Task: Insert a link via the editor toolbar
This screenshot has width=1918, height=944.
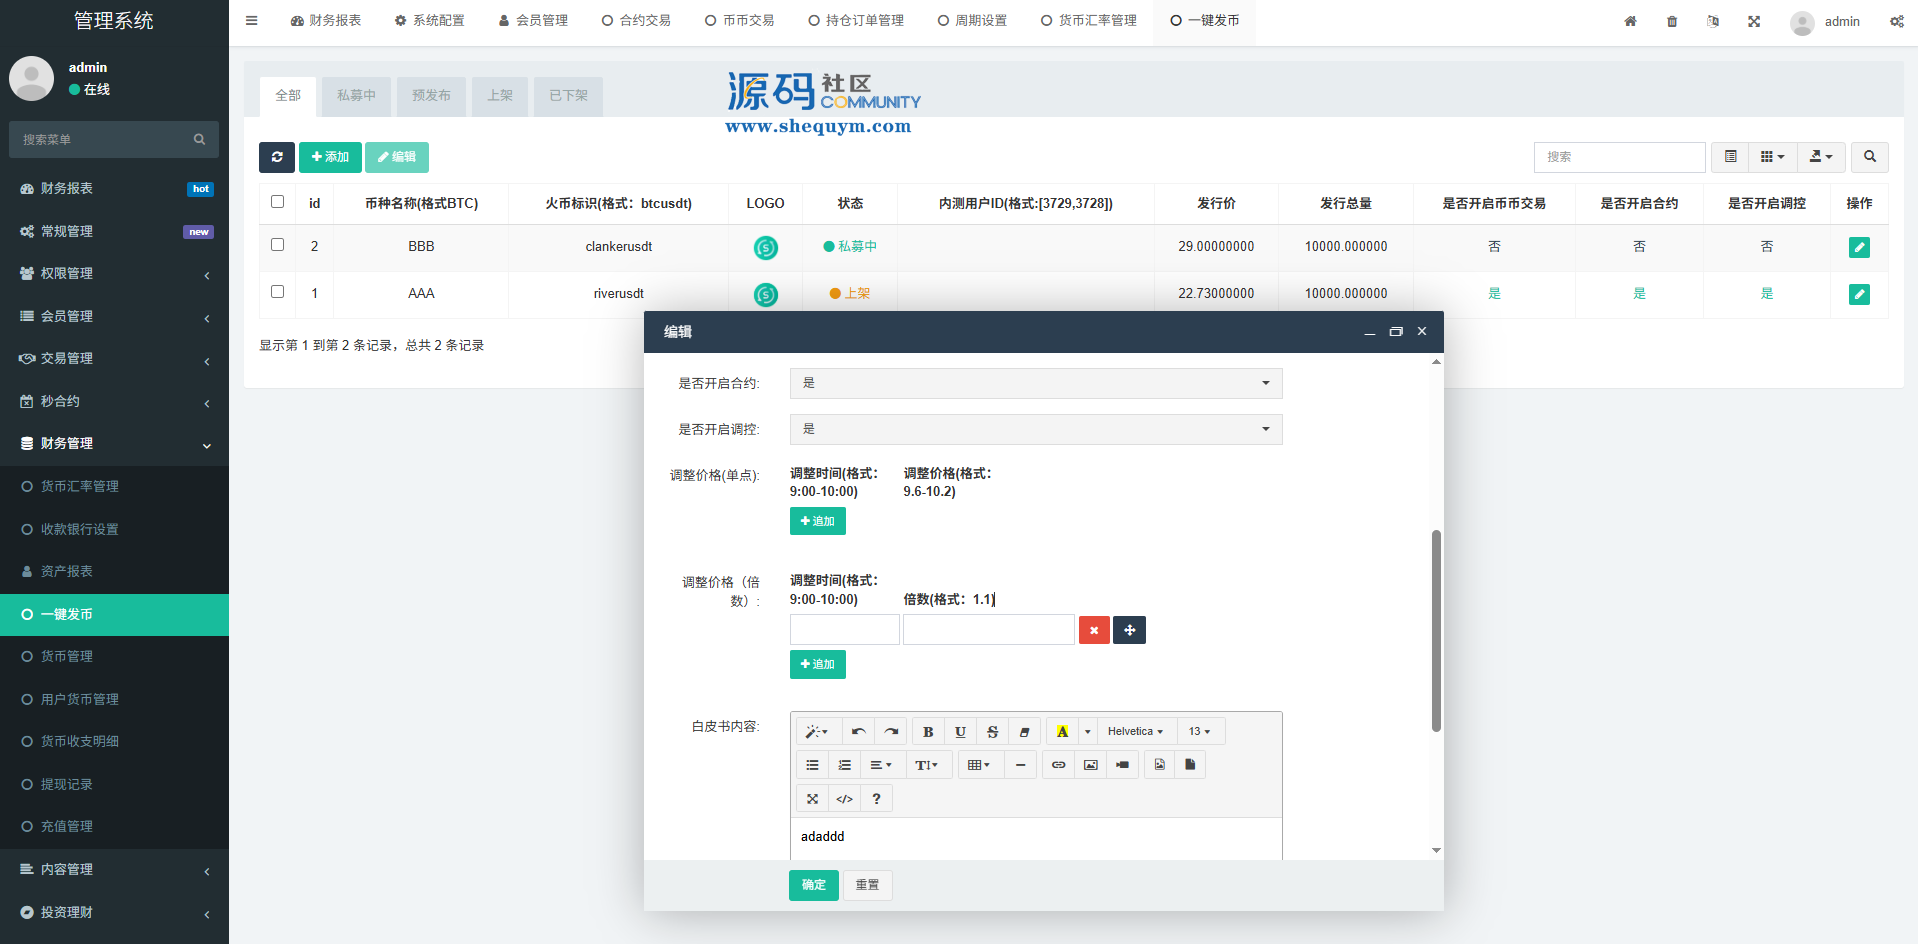Action: point(1058,765)
